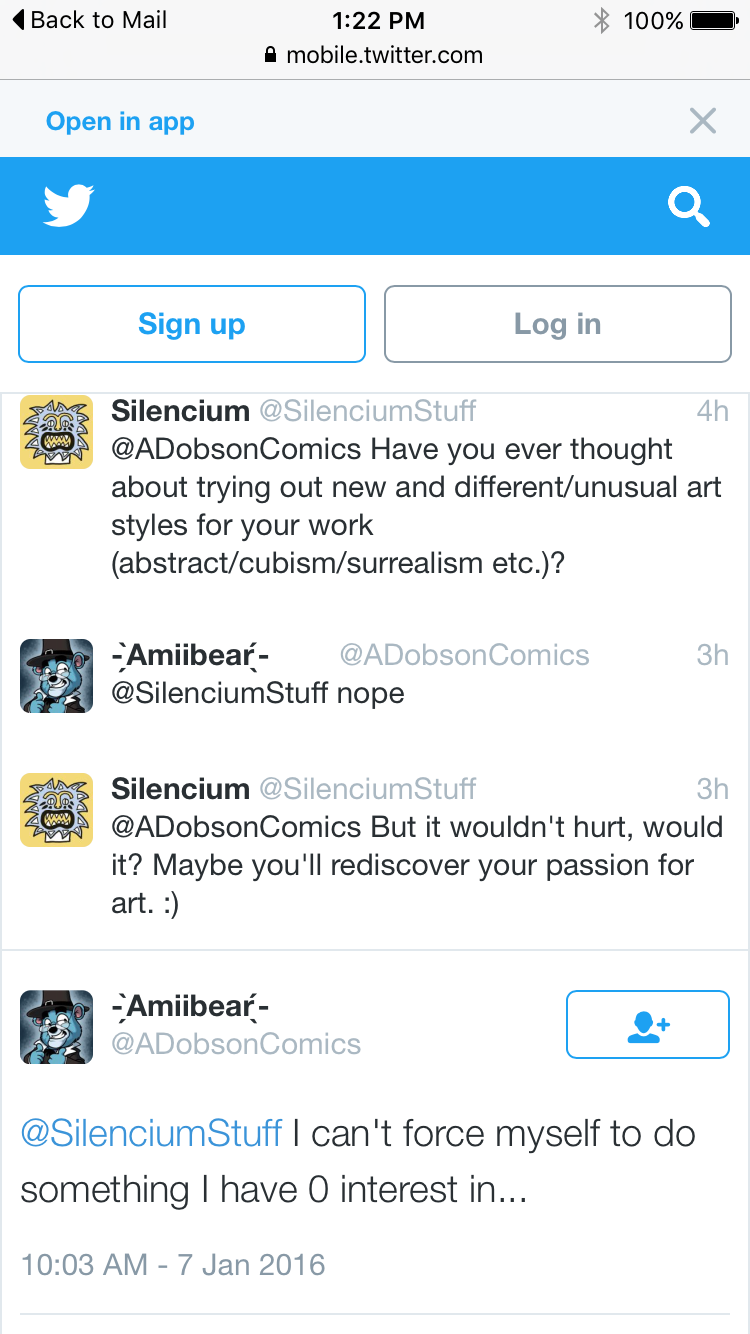Viewport: 750px width, 1334px height.
Task: Select the first Silencium display name
Action: 180,411
